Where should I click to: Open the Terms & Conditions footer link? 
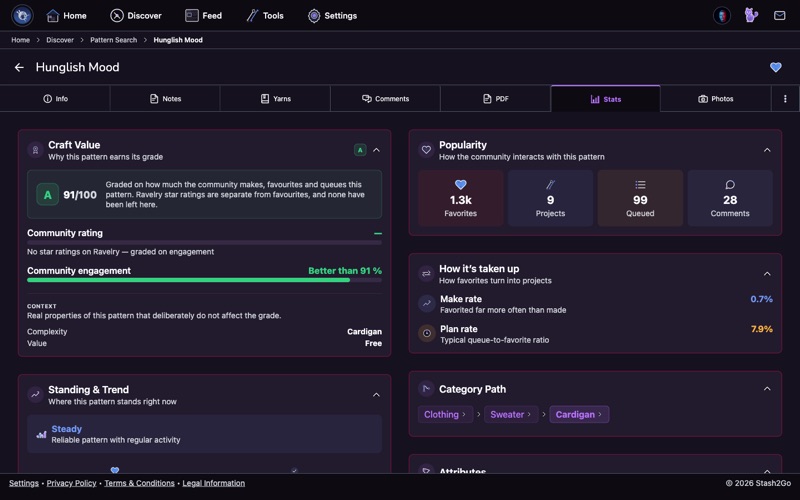coord(139,483)
